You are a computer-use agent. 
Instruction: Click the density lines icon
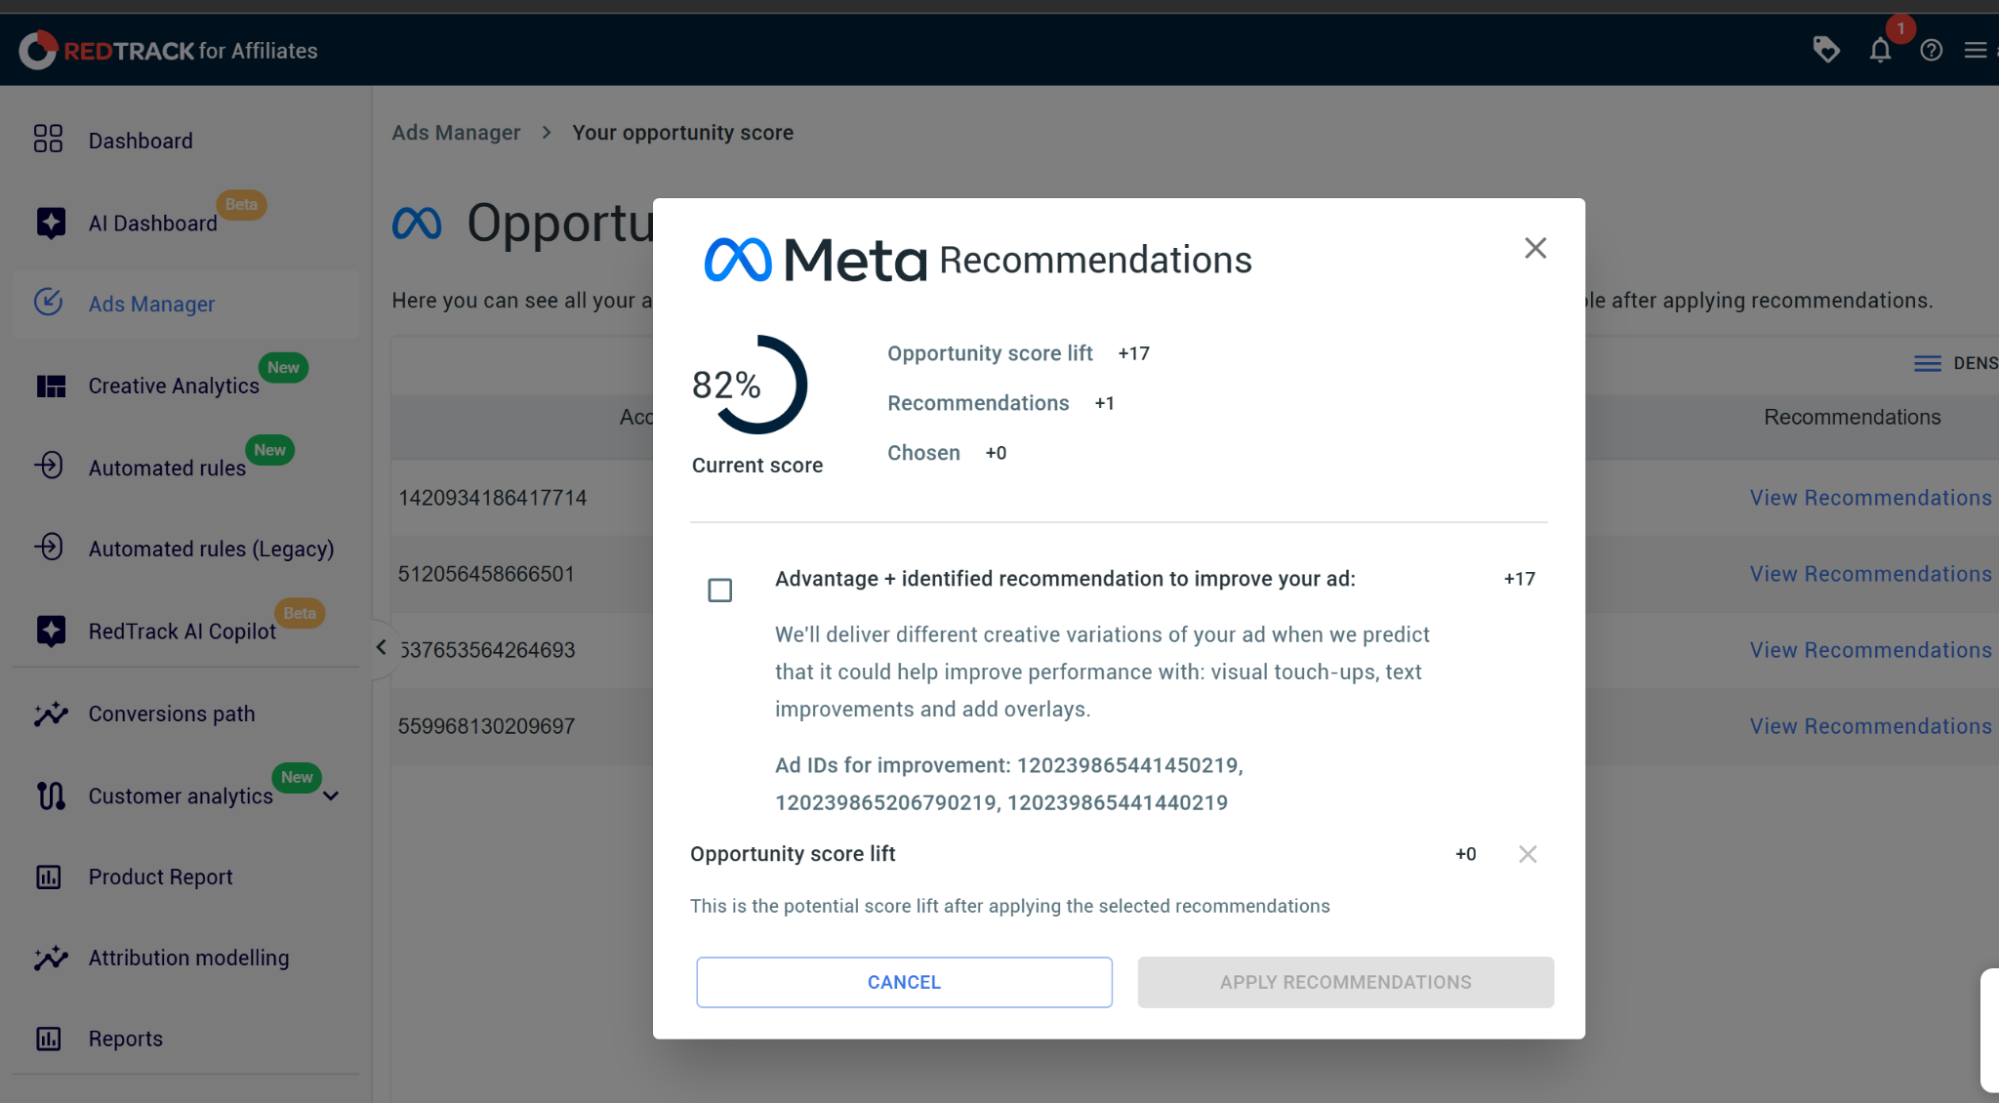1927,363
